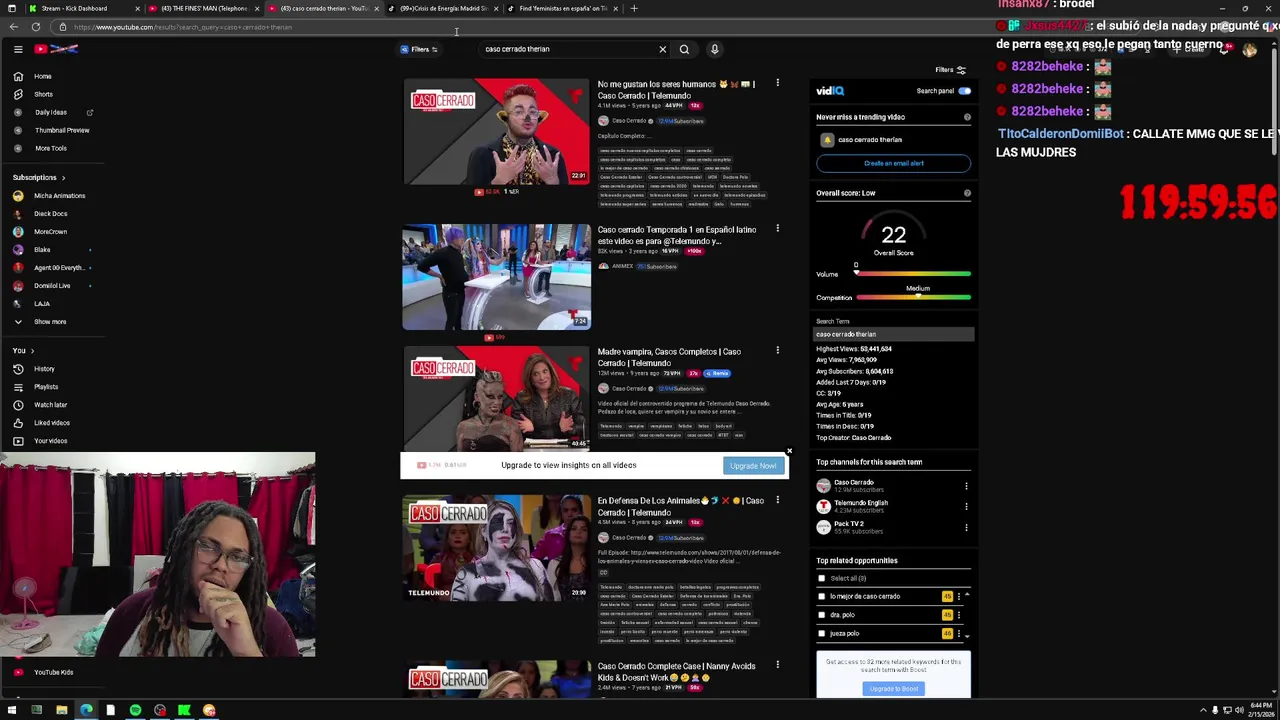Click the Upgrade to Boost button
1280x720 pixels.
click(x=893, y=689)
